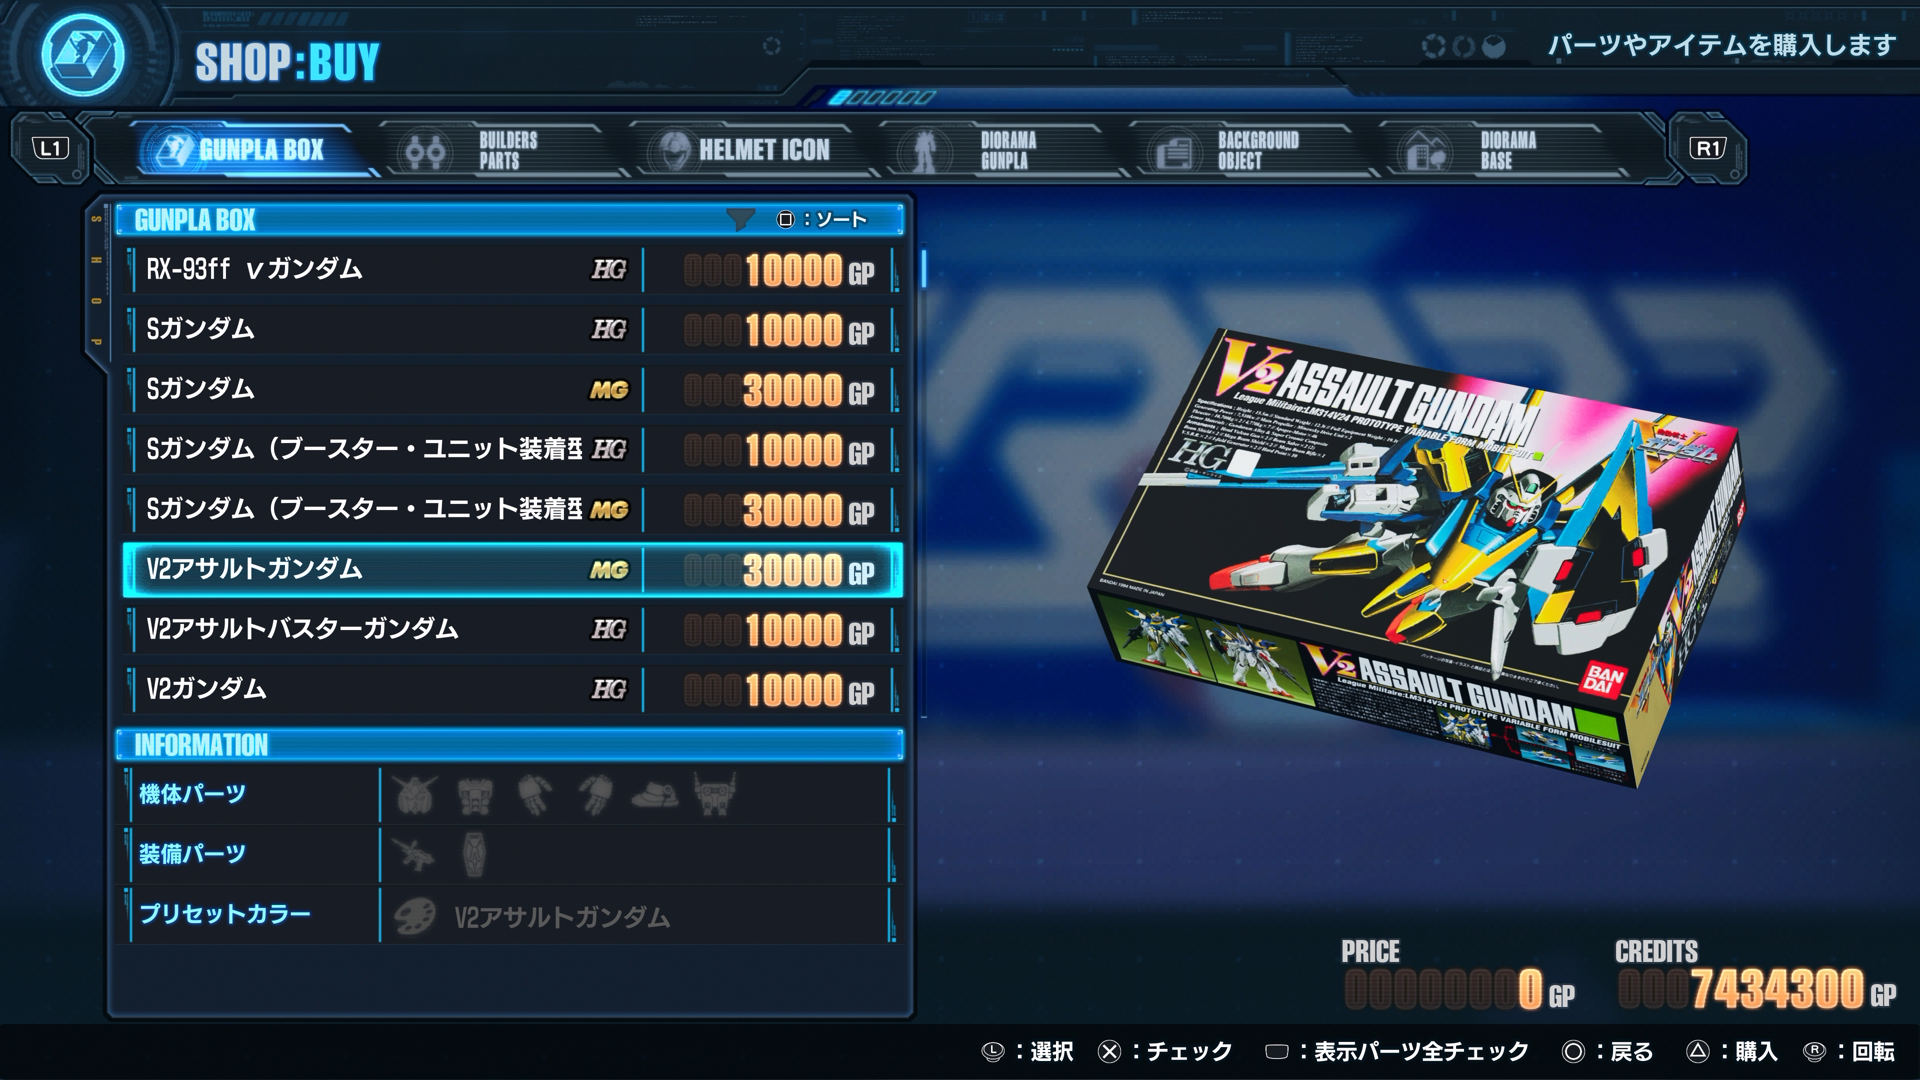Click the shield equipment icon
This screenshot has width=1920, height=1080.
pos(474,855)
